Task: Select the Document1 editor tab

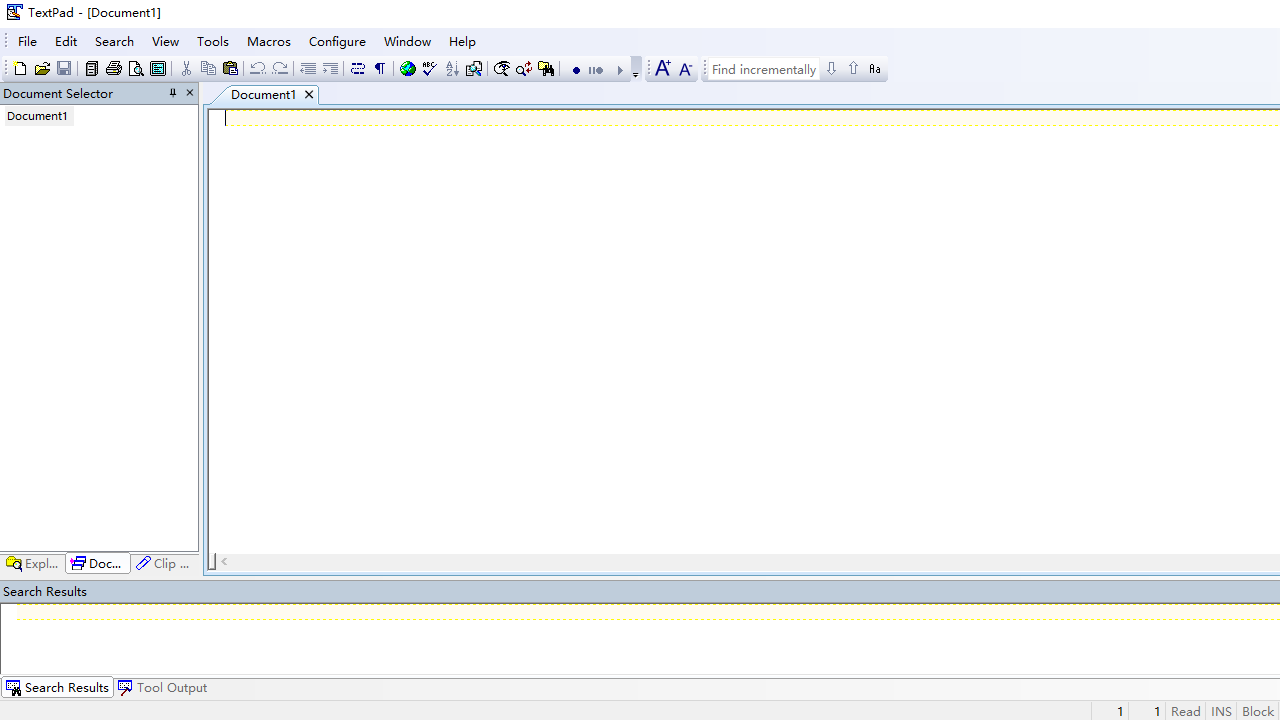Action: pyautogui.click(x=263, y=94)
